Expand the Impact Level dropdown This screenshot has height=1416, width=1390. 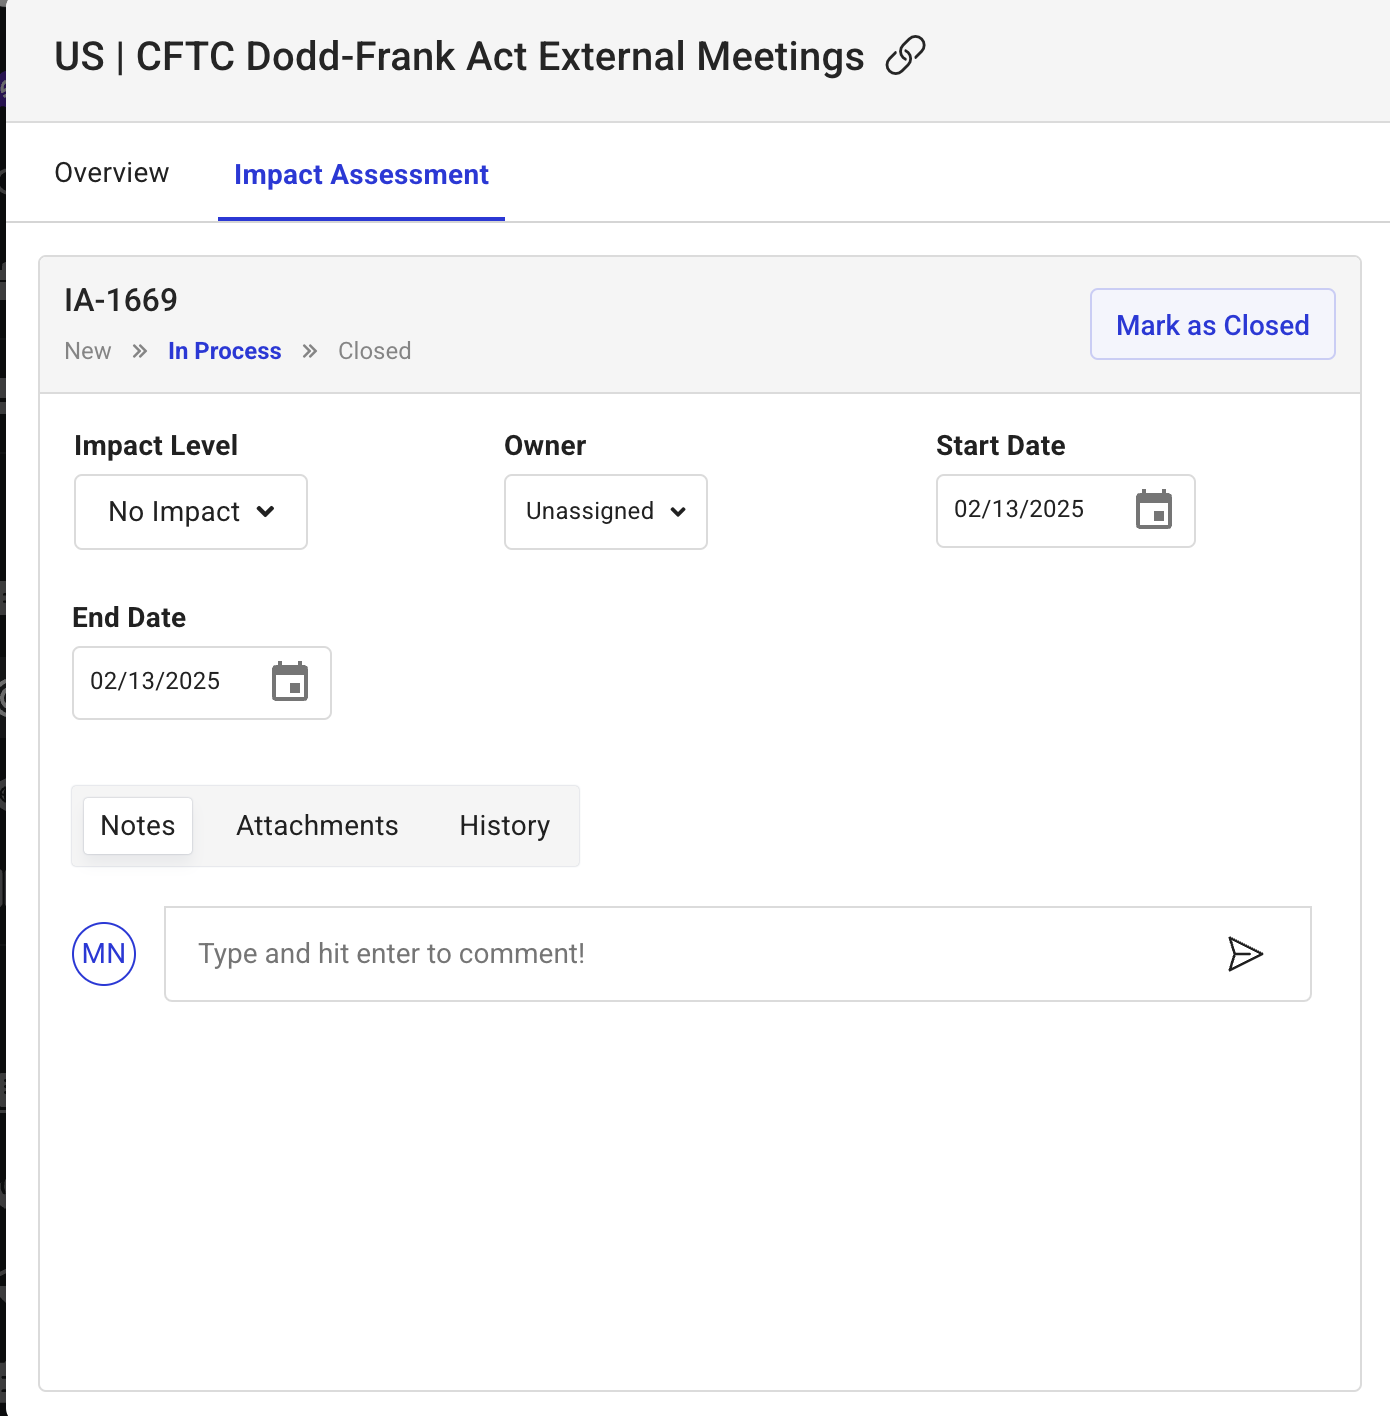pos(191,512)
